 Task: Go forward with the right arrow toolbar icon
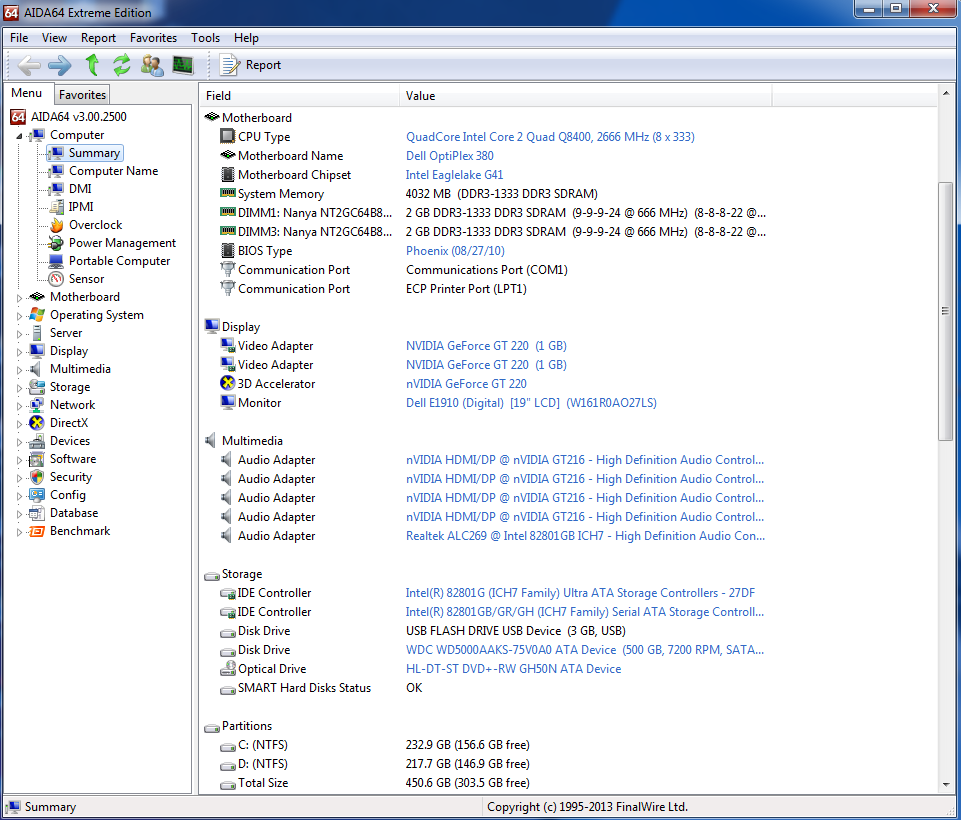tap(59, 65)
